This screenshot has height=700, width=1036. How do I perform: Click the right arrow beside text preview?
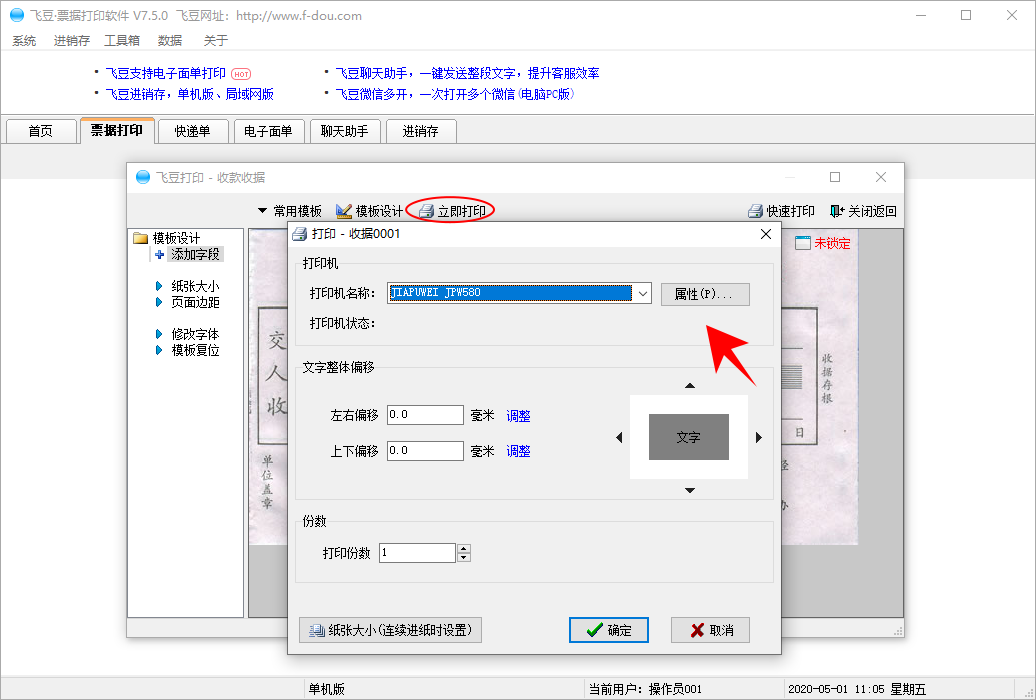click(759, 438)
